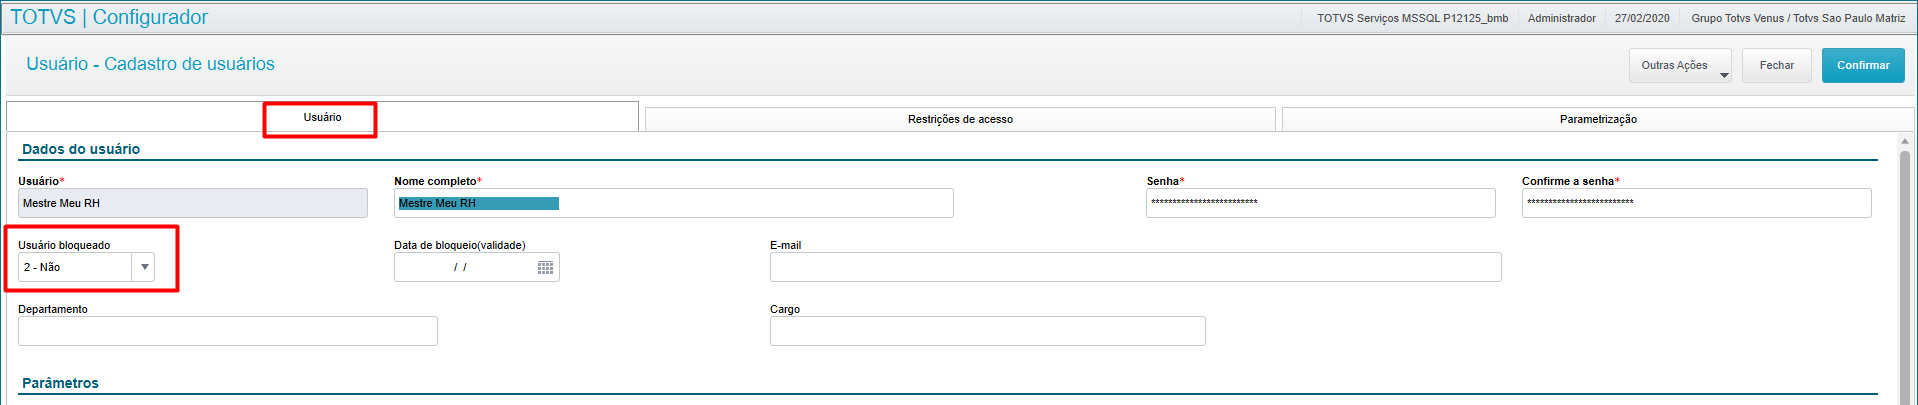Image resolution: width=1918 pixels, height=405 pixels.
Task: Click the Administrador label in header
Action: [1561, 18]
